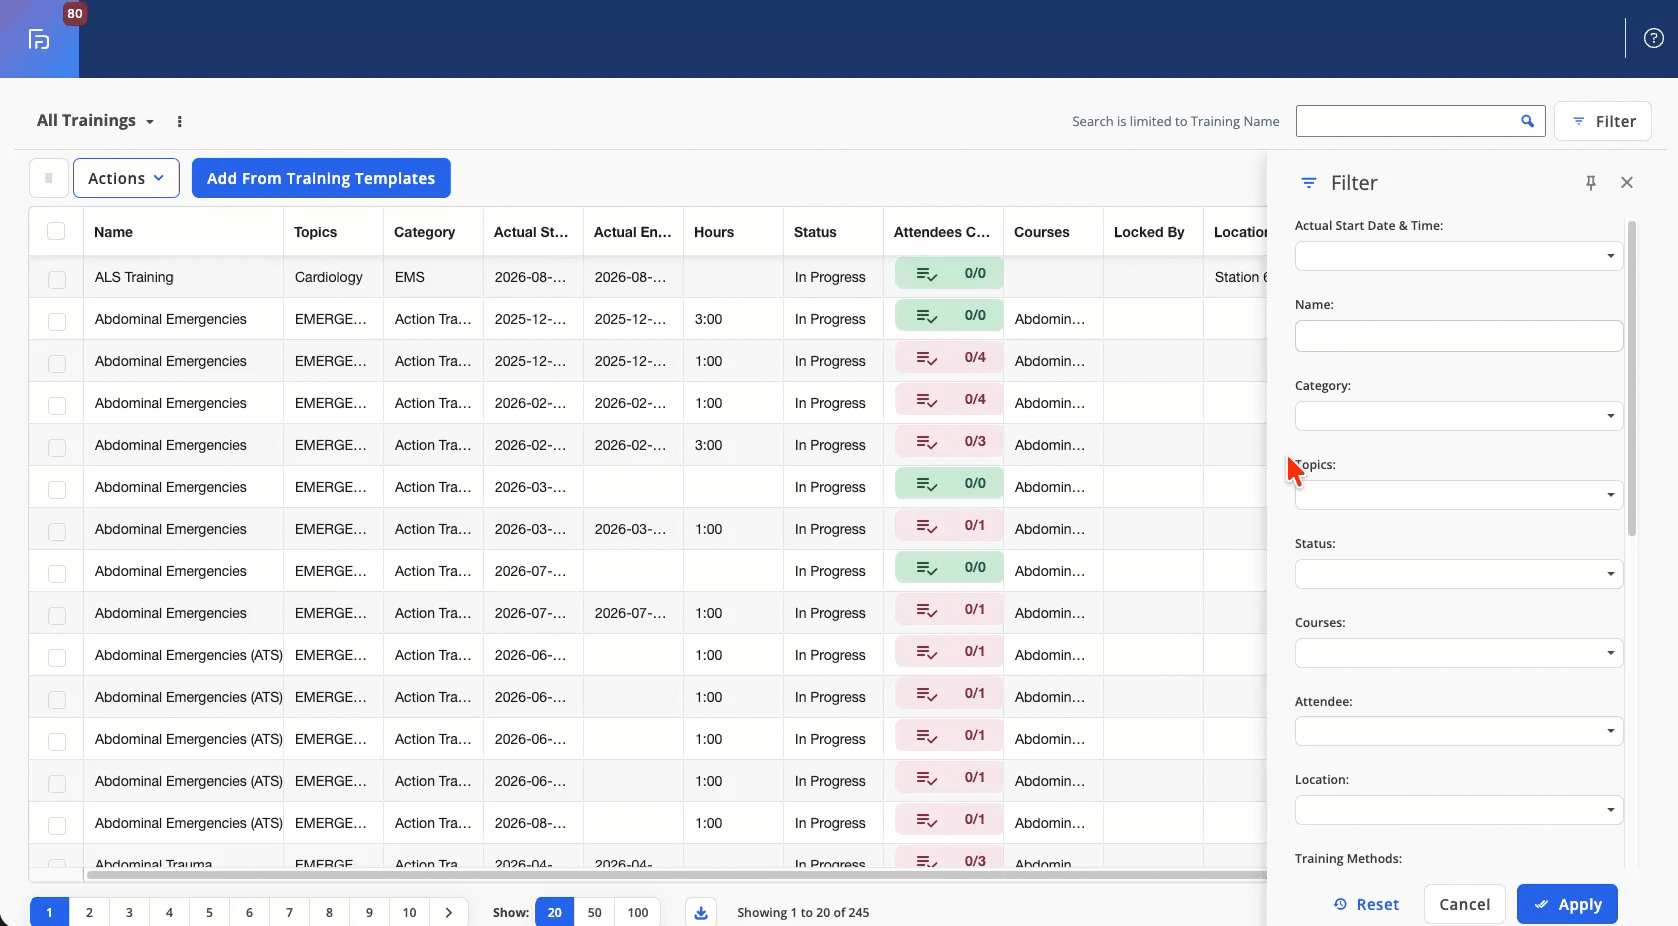The height and width of the screenshot is (926, 1678).
Task: Click the search magnifier icon
Action: pyautogui.click(x=1527, y=121)
